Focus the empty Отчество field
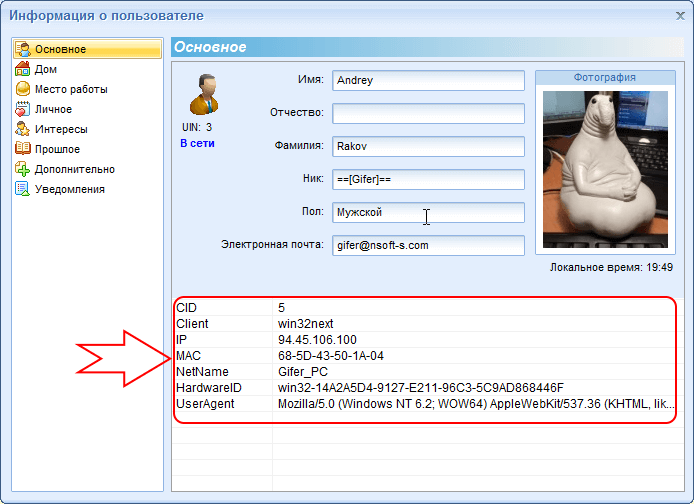This screenshot has height=504, width=694. click(x=428, y=113)
